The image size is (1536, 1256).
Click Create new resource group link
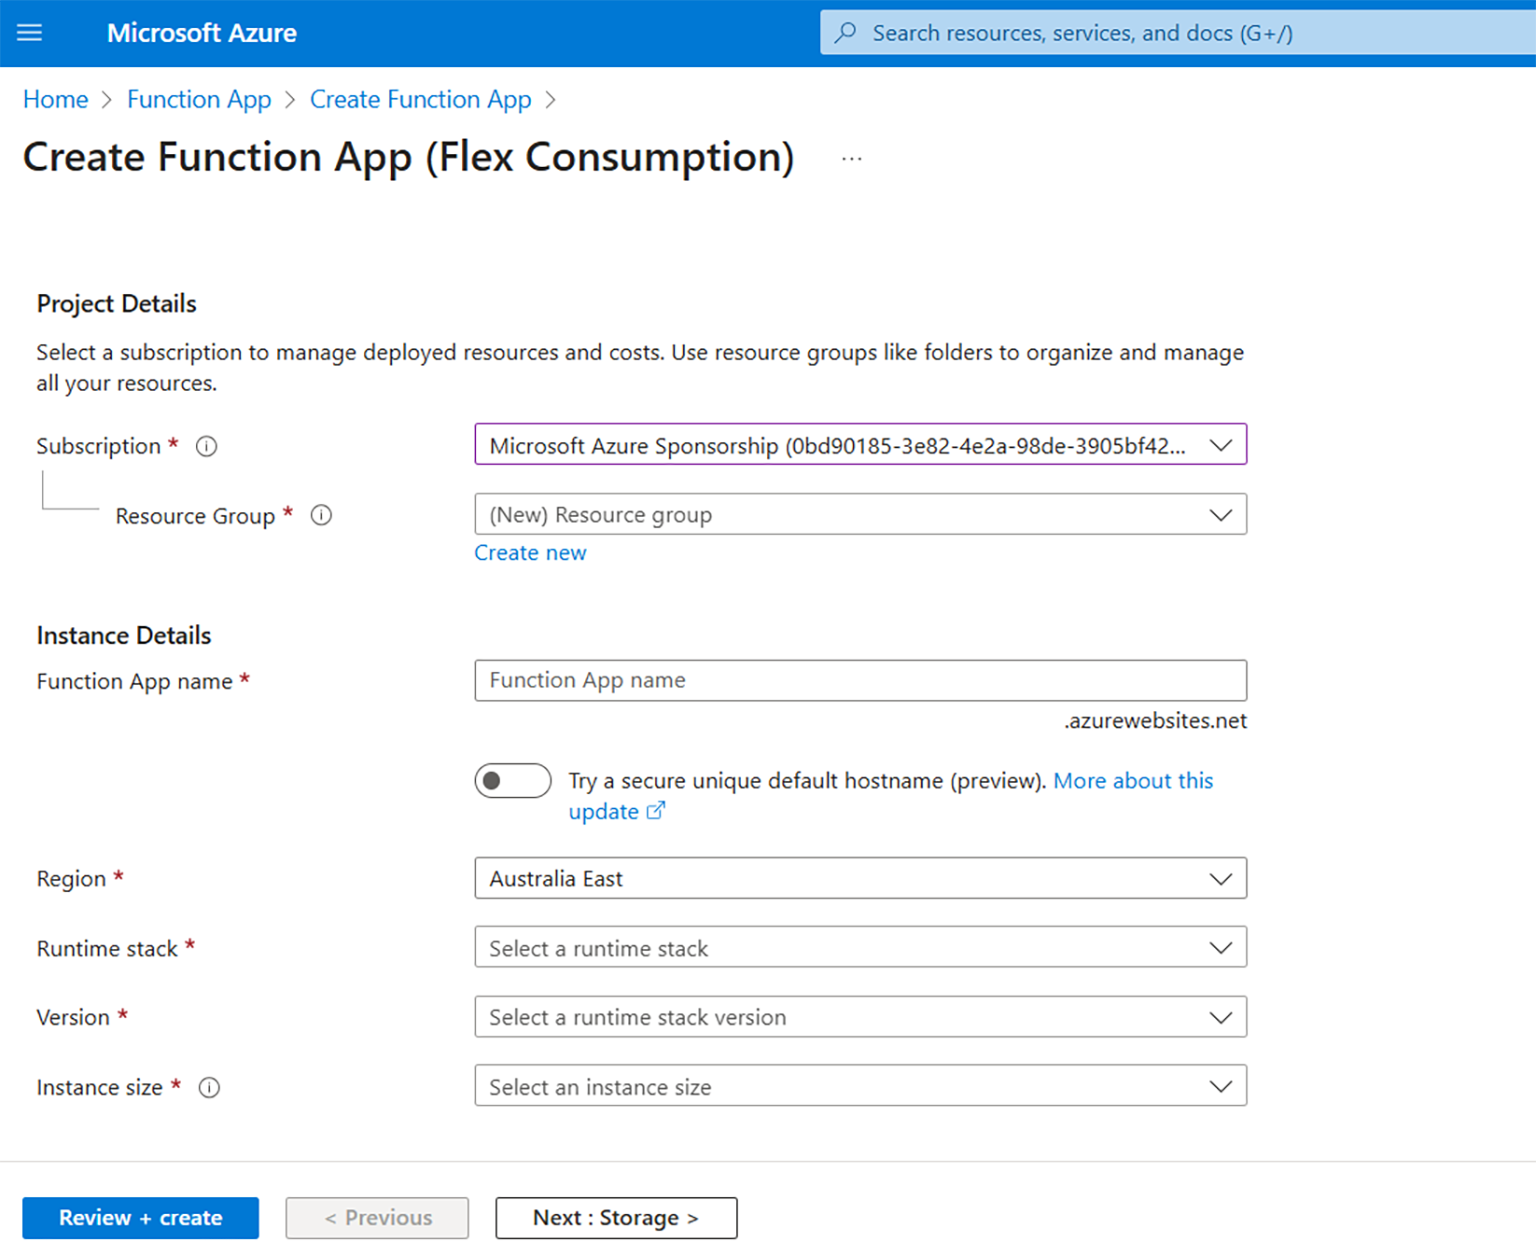coord(530,553)
